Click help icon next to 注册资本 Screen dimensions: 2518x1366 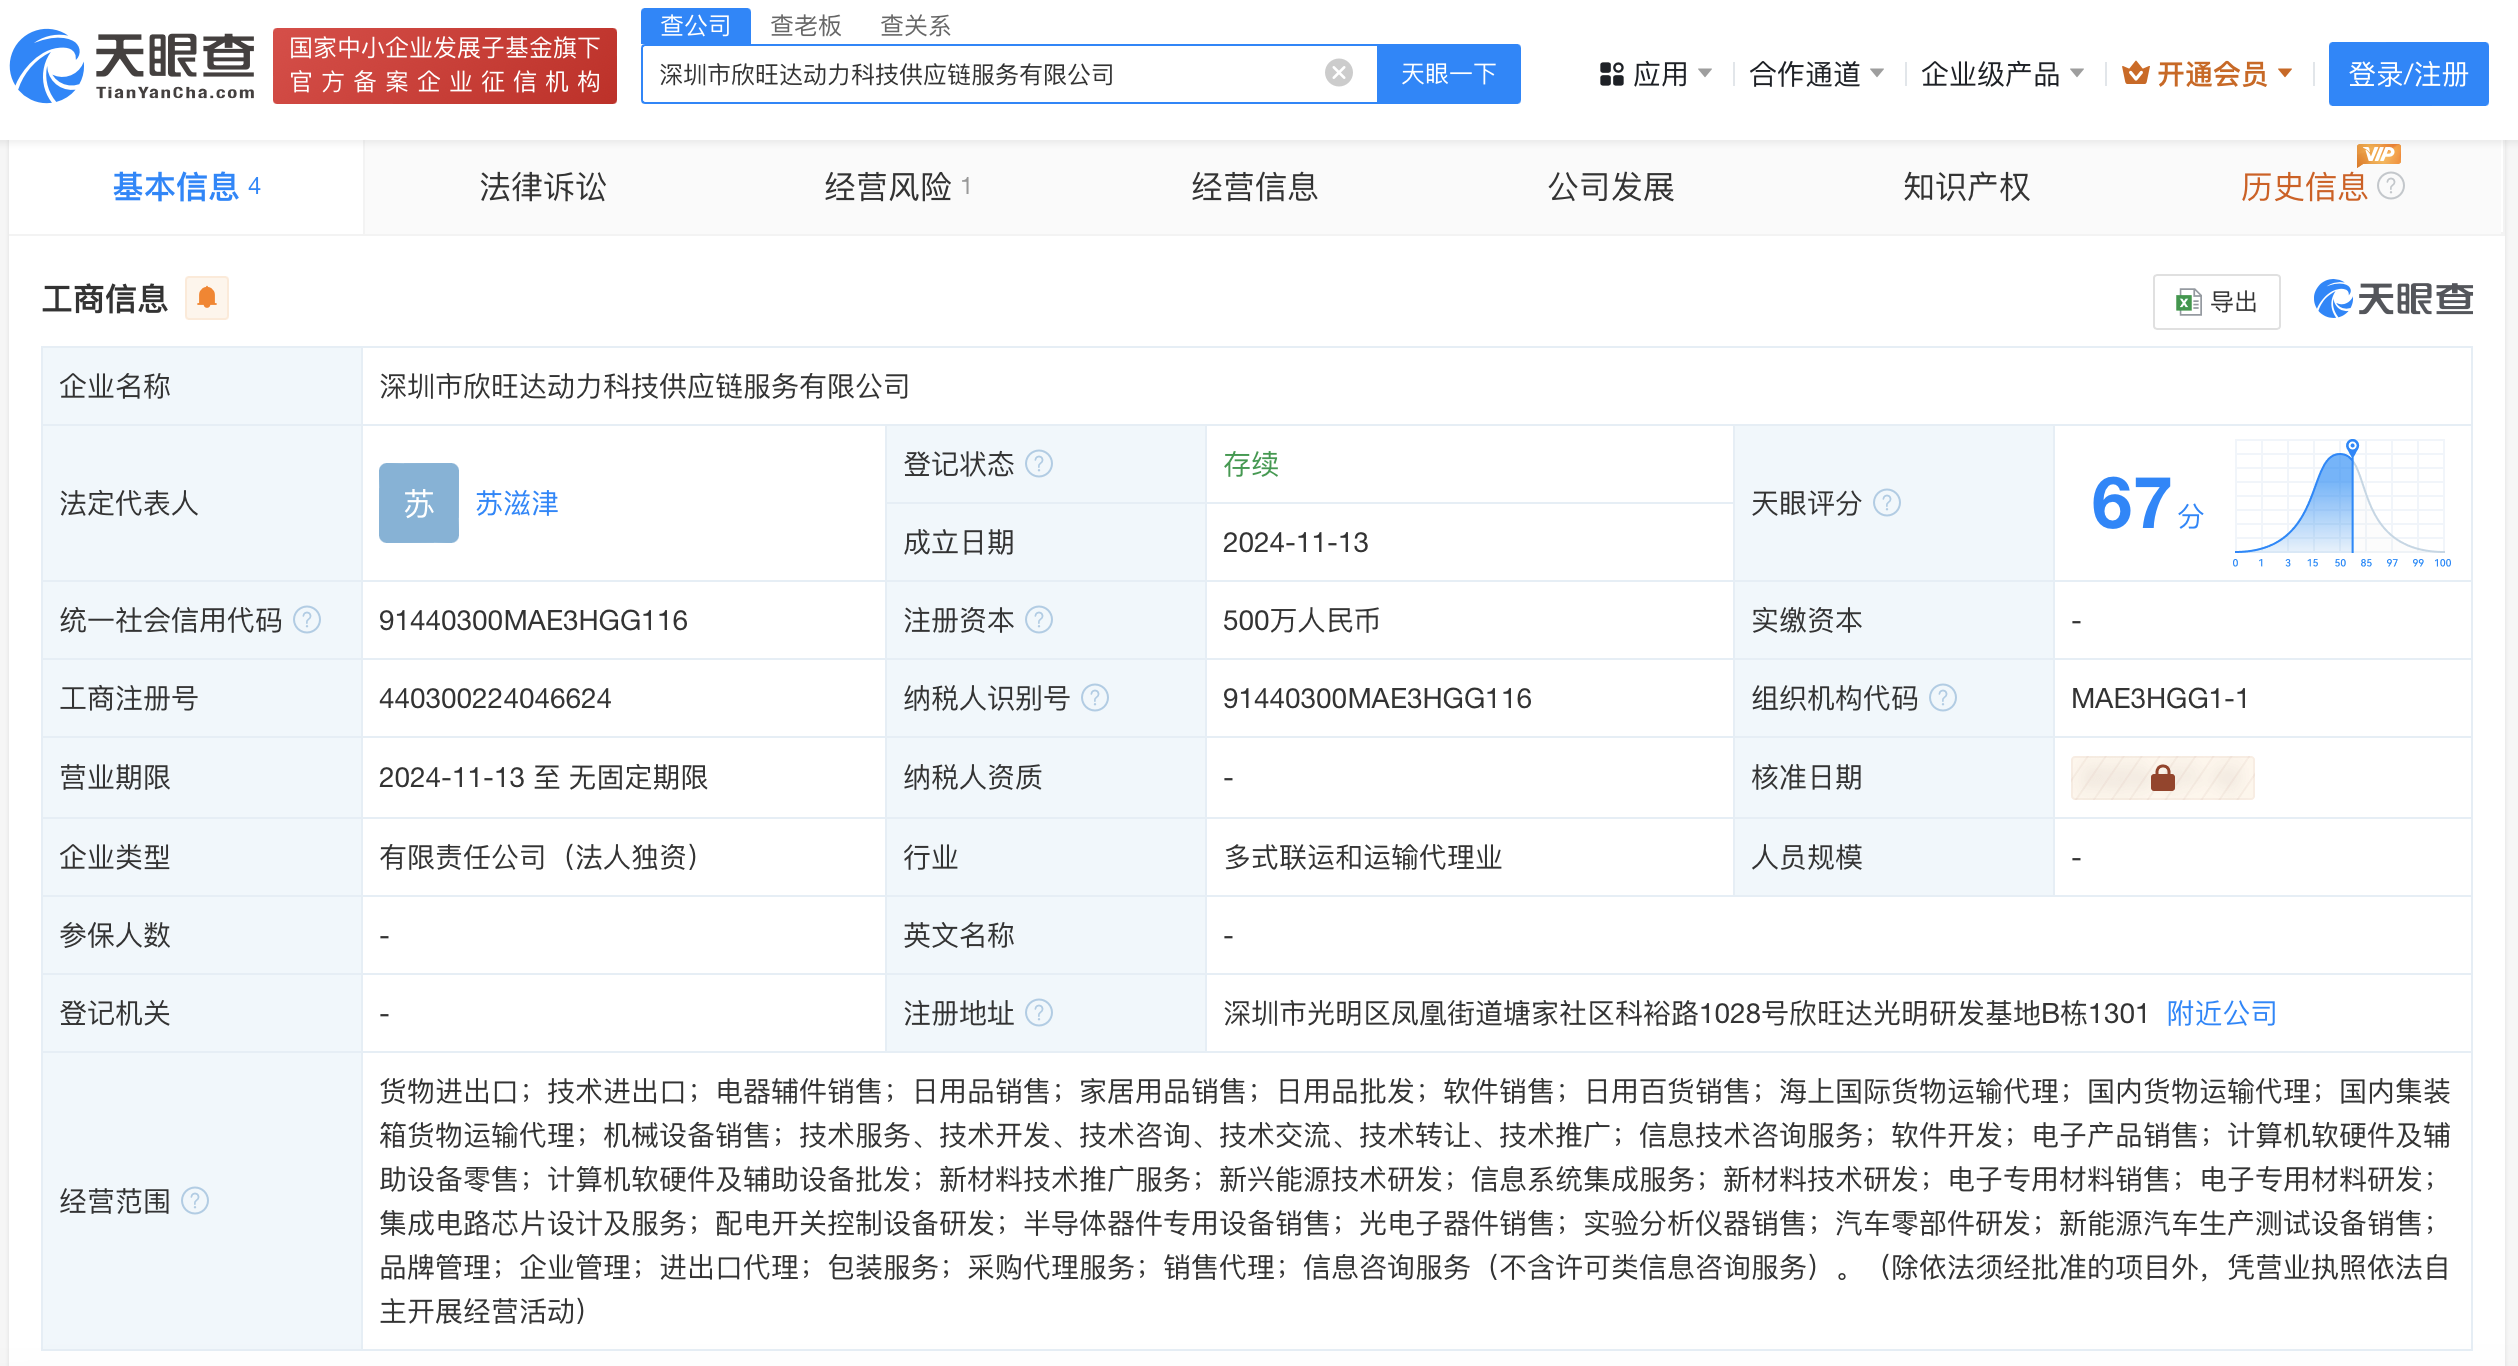pyautogui.click(x=1039, y=620)
